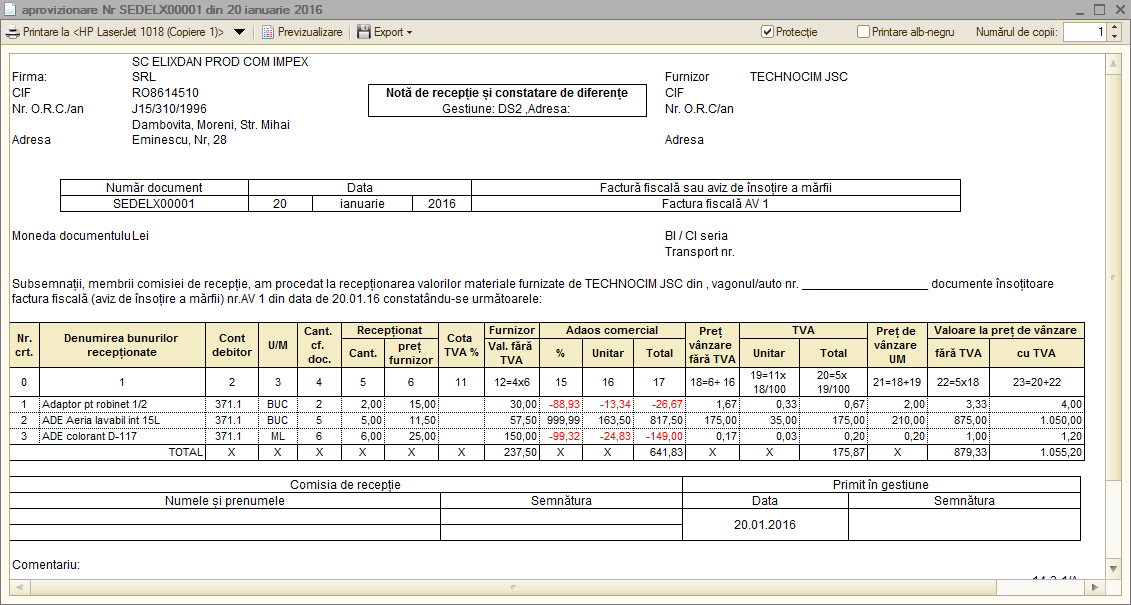Viewport: 1131px width, 605px height.
Task: Click horizontal scrollbar right arrow
Action: (x=1096, y=587)
